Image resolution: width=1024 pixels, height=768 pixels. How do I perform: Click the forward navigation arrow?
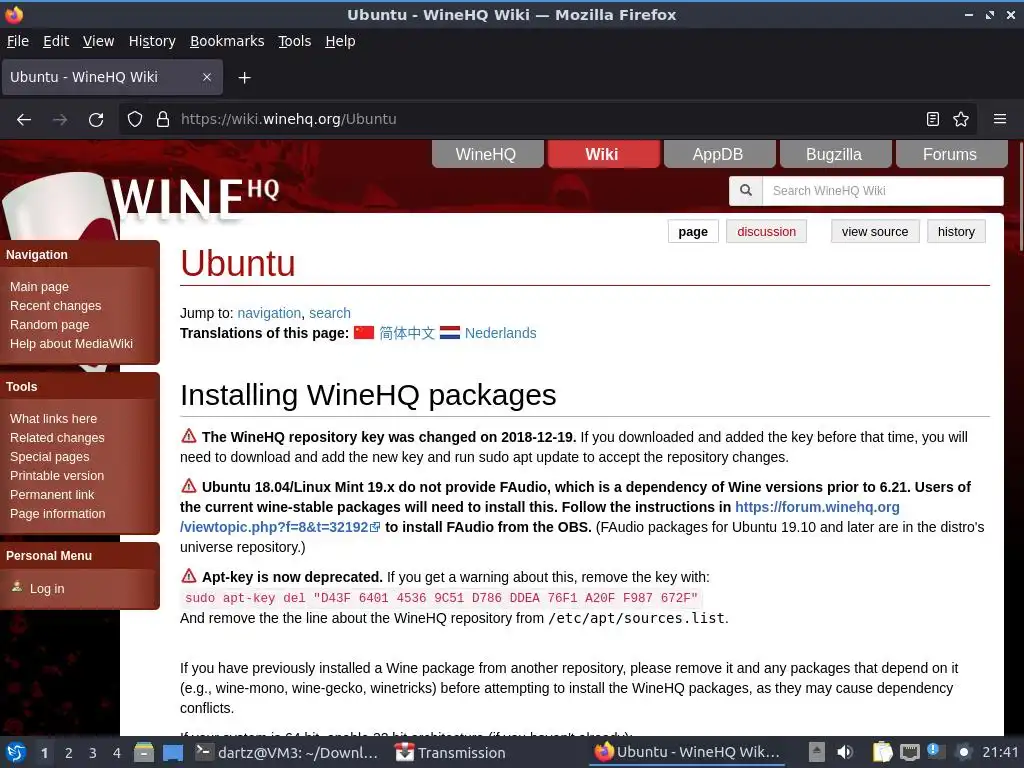[x=60, y=120]
